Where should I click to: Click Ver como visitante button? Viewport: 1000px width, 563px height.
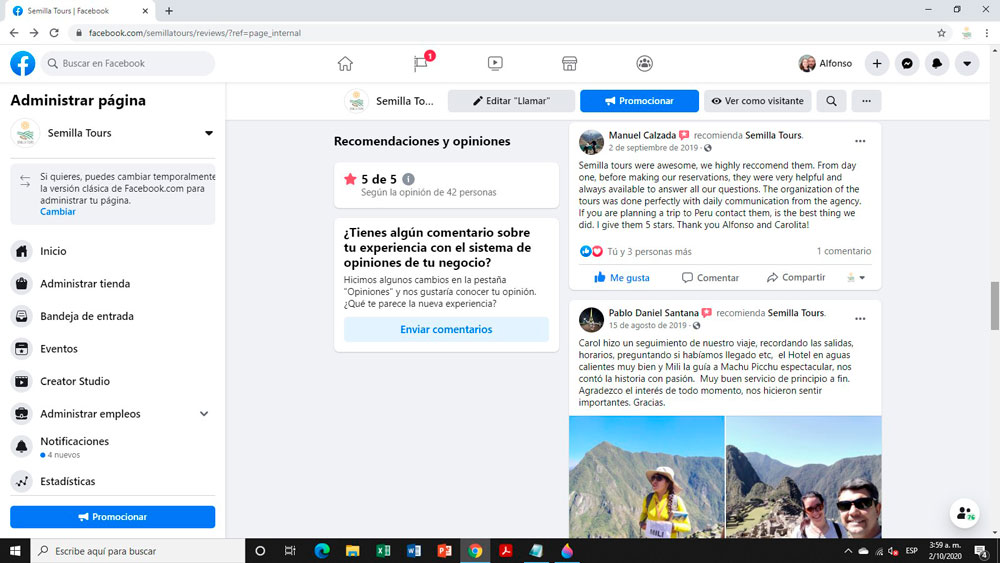point(758,101)
